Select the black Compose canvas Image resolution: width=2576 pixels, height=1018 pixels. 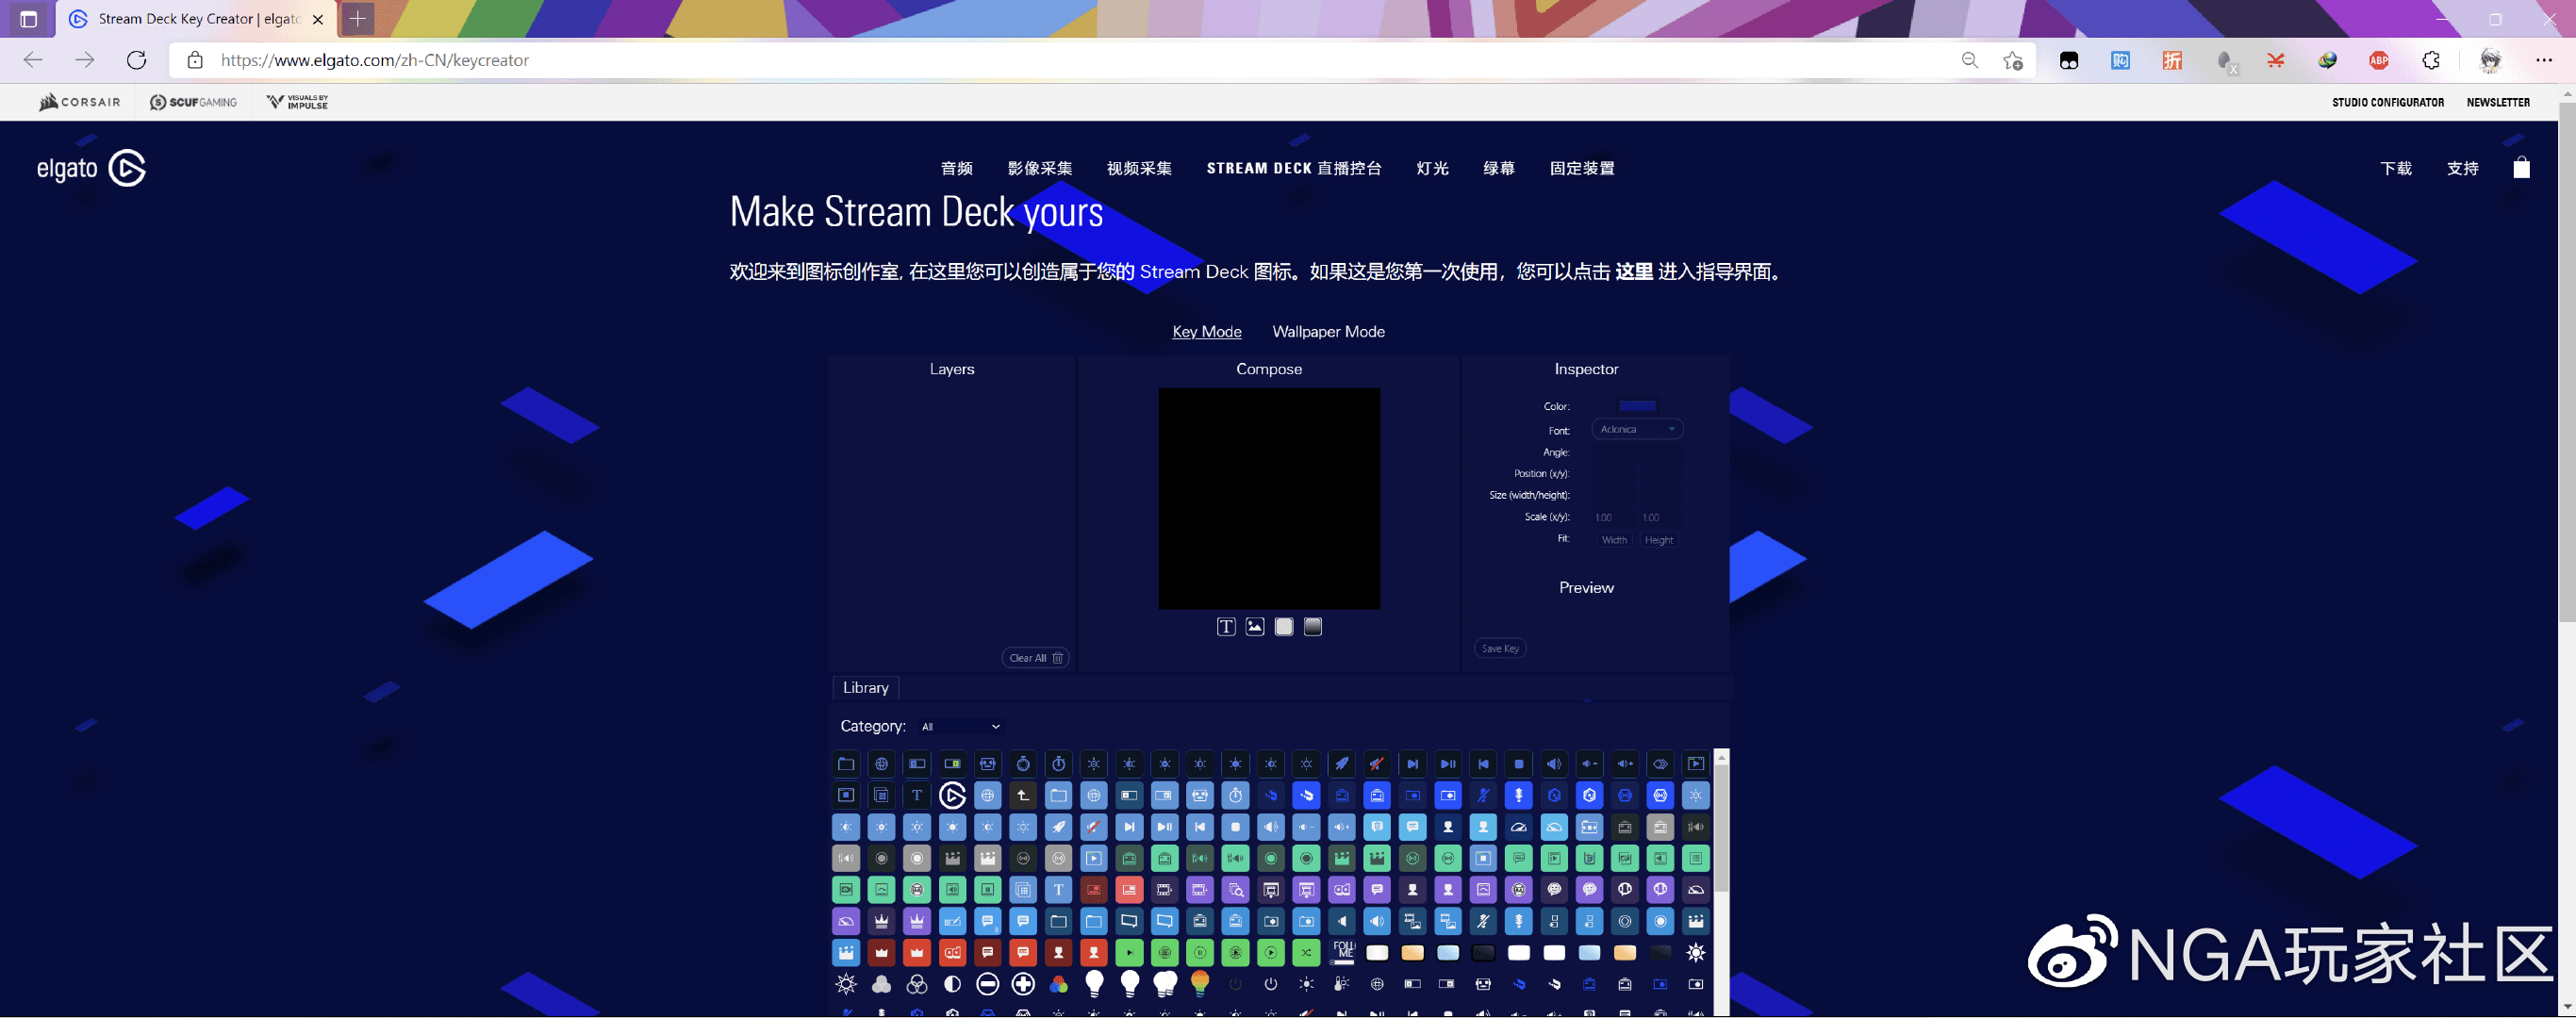(1269, 498)
